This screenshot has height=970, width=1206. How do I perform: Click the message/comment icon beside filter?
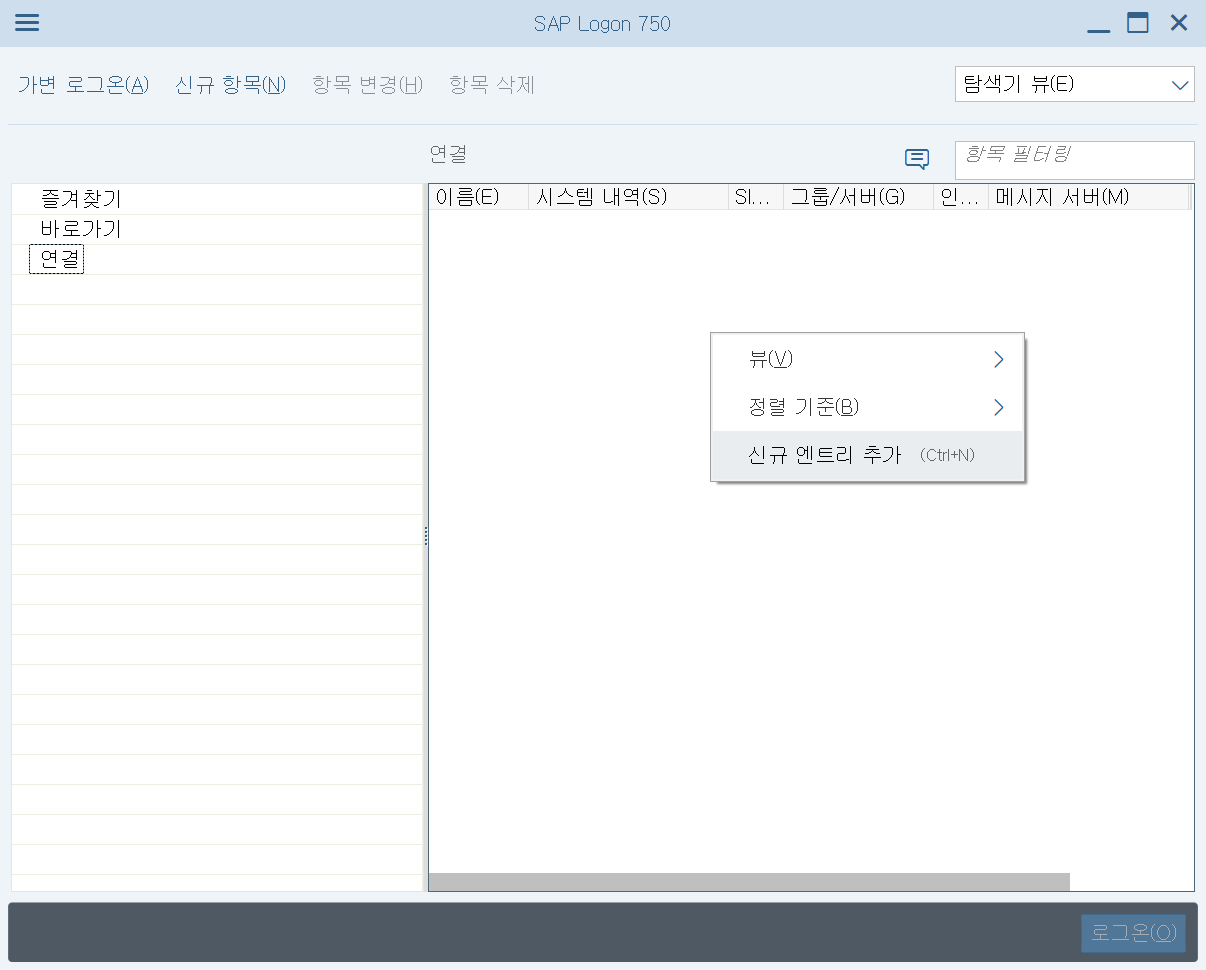point(917,159)
